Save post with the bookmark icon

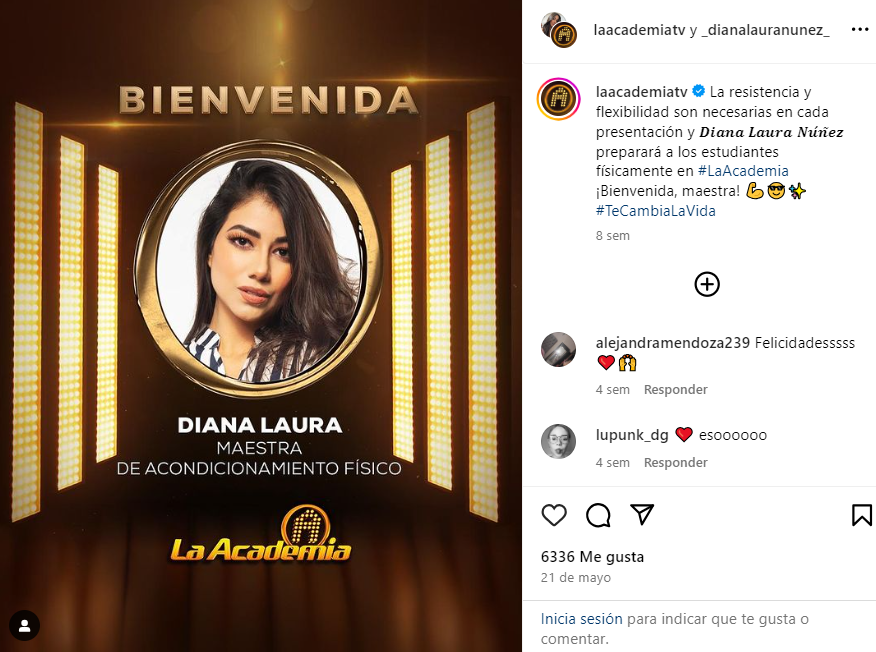pyautogui.click(x=861, y=515)
